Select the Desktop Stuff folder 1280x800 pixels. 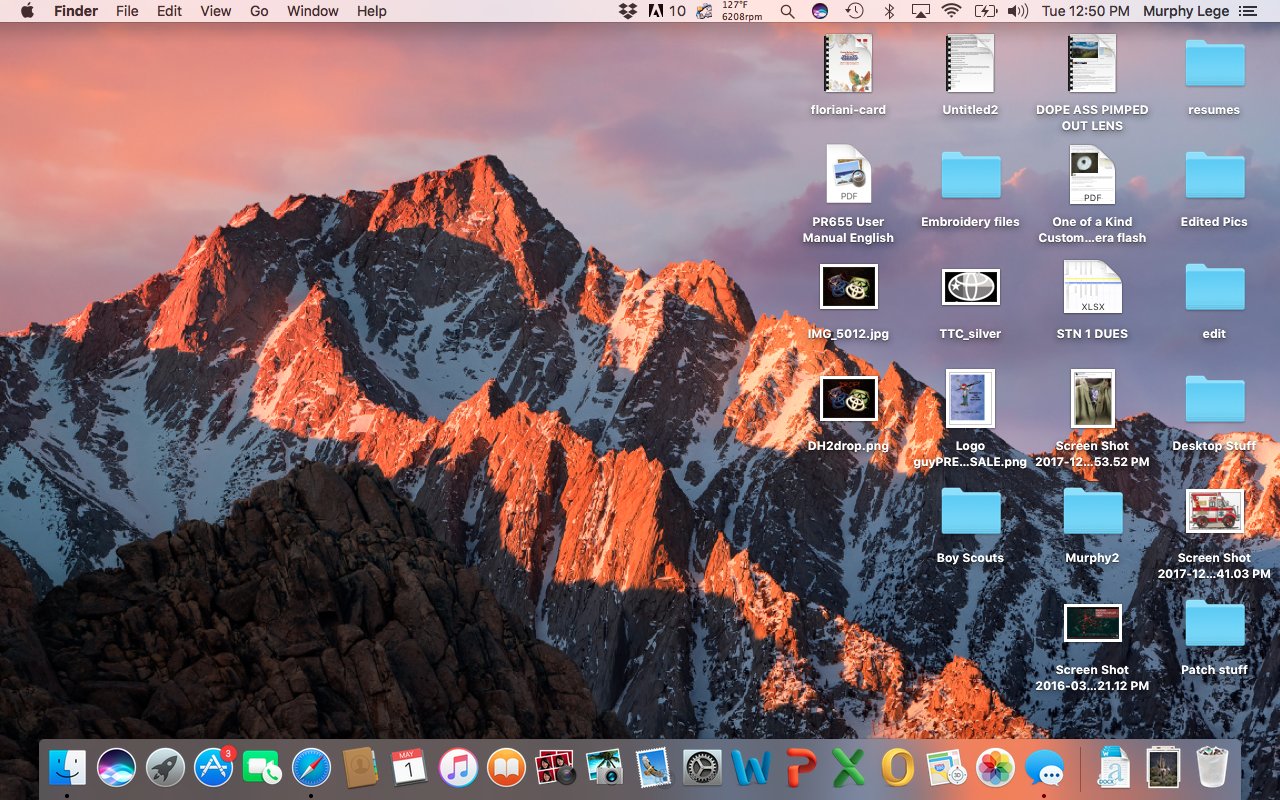click(1214, 411)
